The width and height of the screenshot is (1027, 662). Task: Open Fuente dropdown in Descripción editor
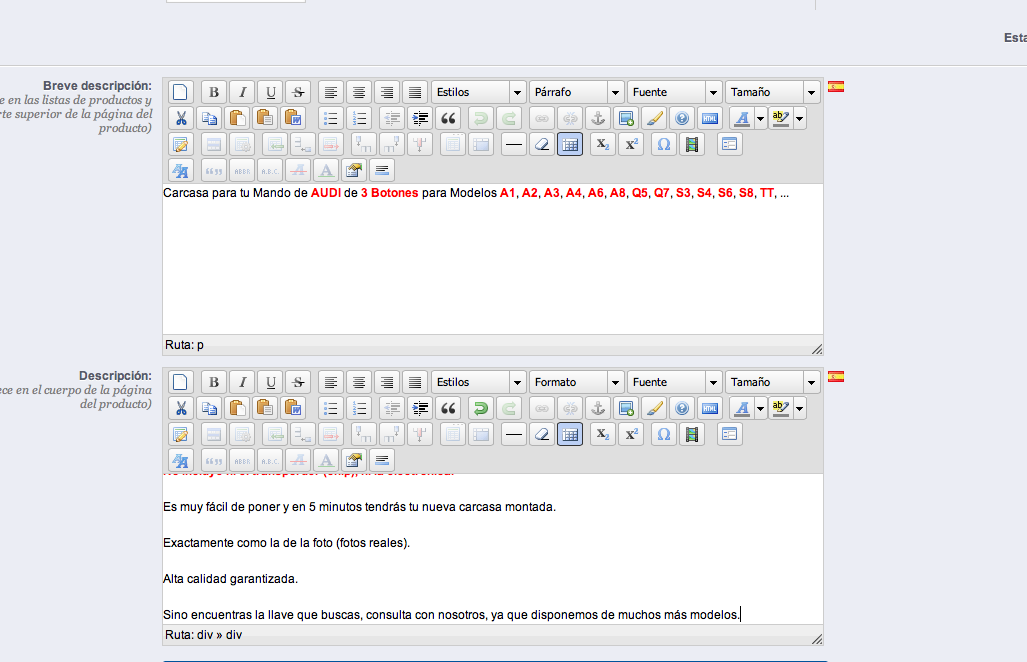tap(675, 382)
